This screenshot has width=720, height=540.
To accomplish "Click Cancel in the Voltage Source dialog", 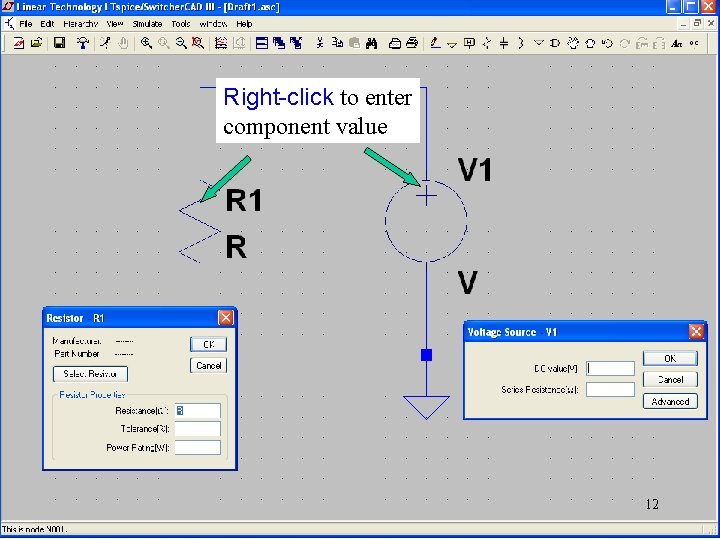I will click(x=670, y=380).
